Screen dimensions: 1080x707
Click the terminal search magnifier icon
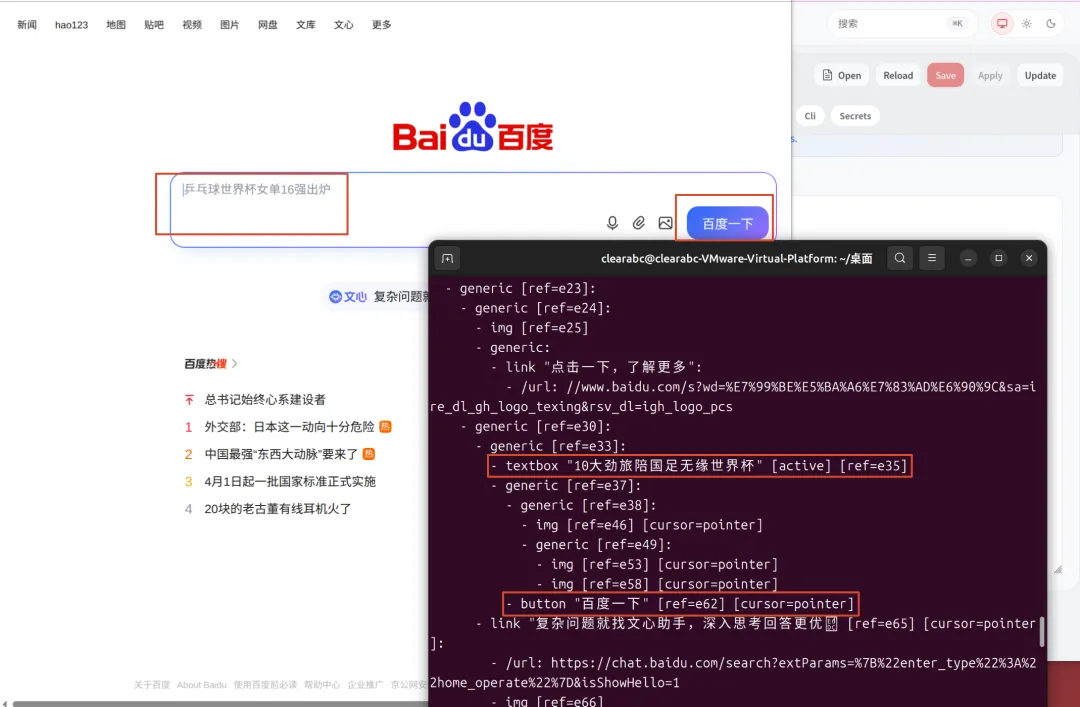(x=900, y=258)
